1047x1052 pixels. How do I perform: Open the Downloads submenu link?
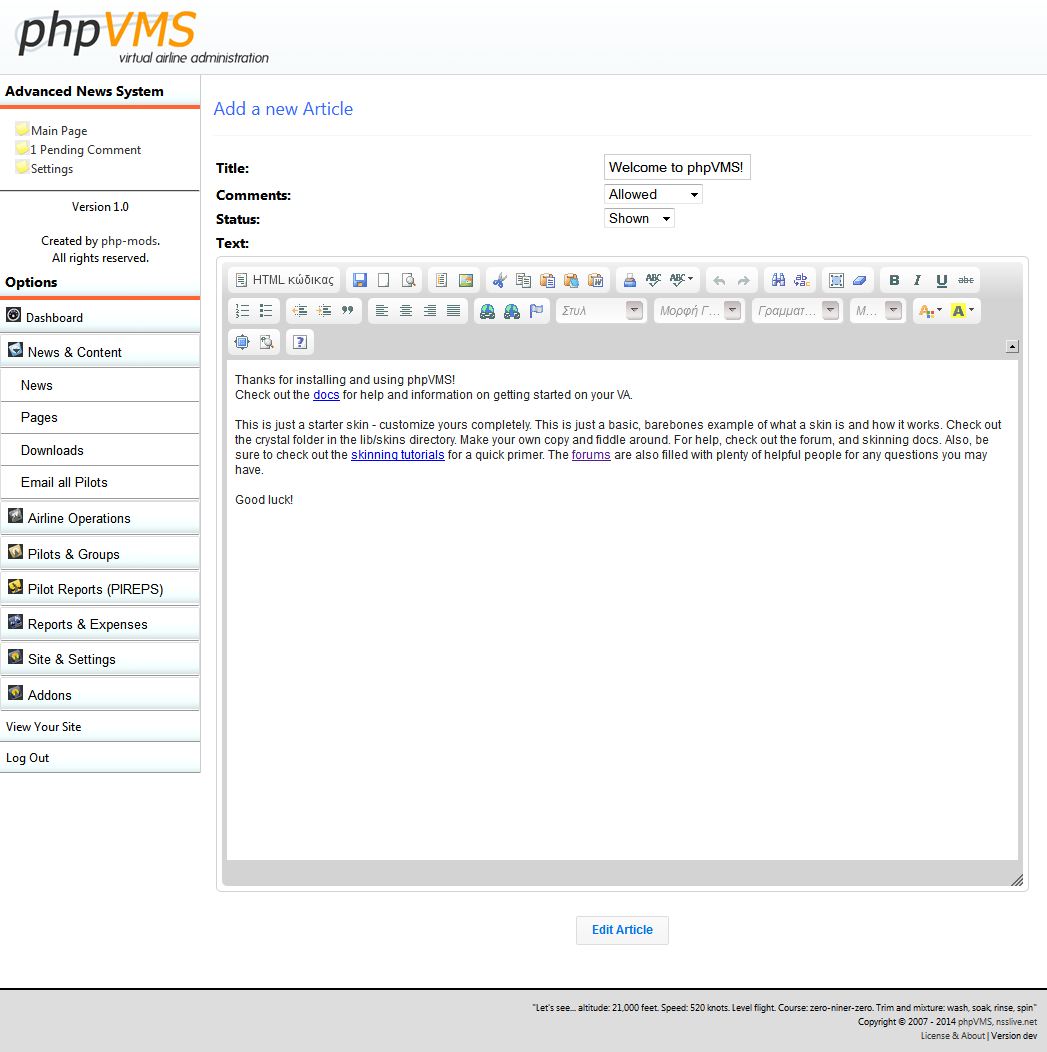point(101,450)
